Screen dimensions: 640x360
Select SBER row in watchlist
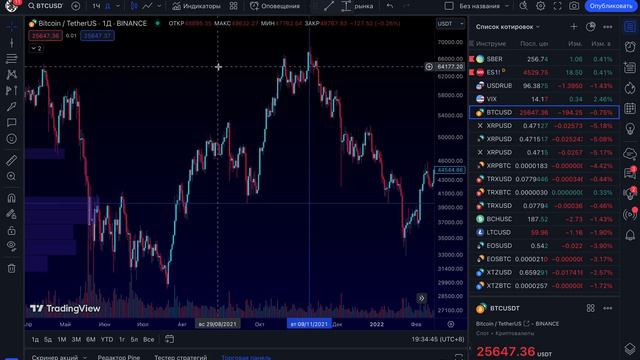pos(544,59)
